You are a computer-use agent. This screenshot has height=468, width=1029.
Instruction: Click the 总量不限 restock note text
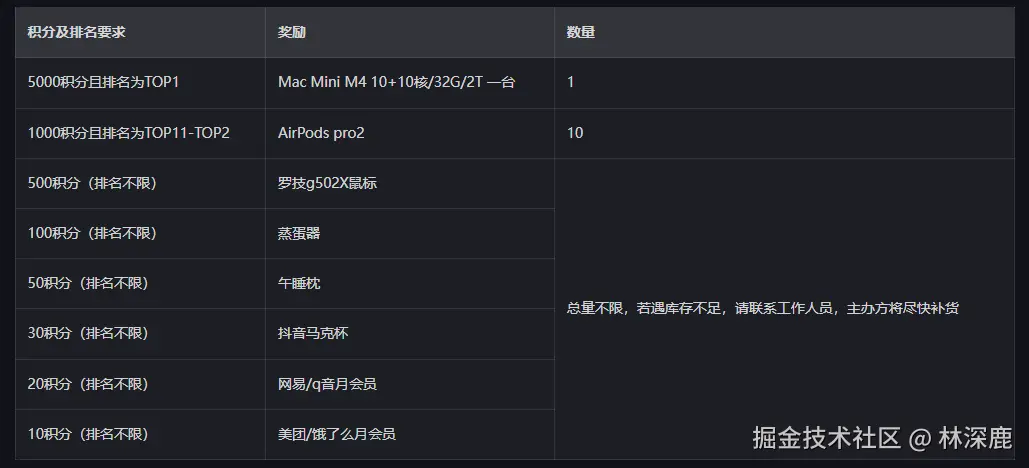763,308
